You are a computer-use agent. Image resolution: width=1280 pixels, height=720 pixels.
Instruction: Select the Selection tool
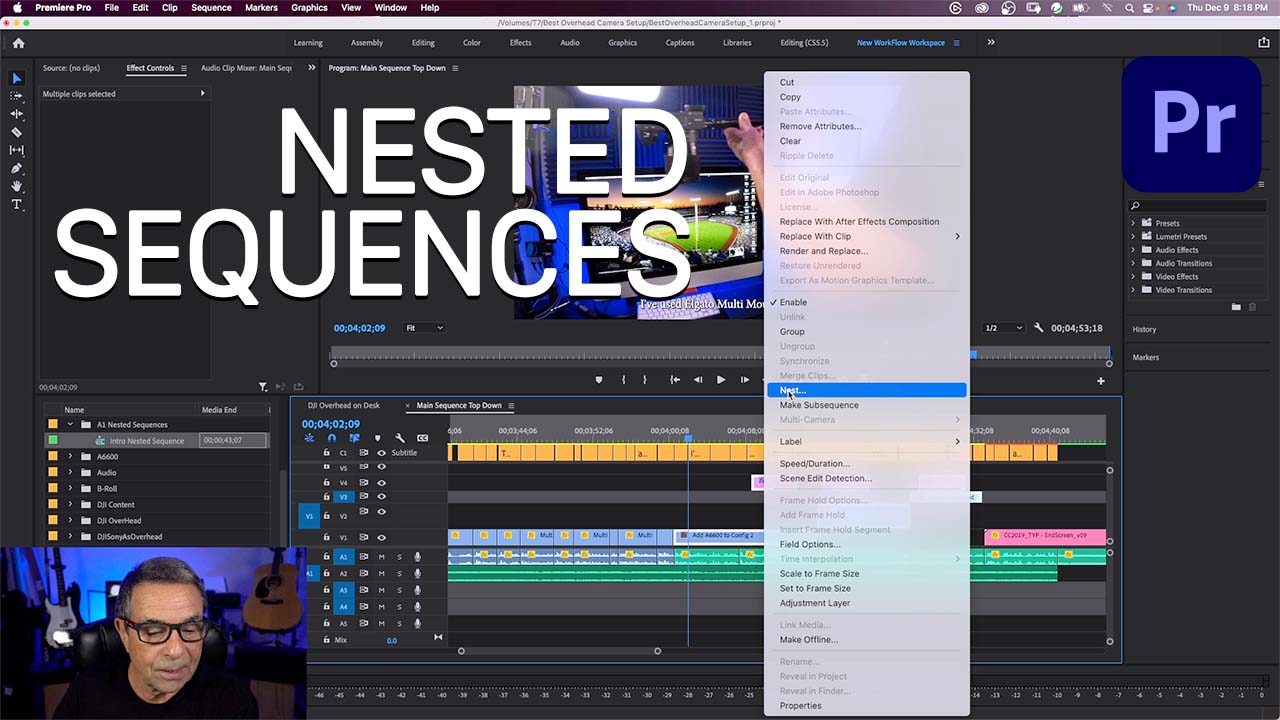[x=16, y=78]
